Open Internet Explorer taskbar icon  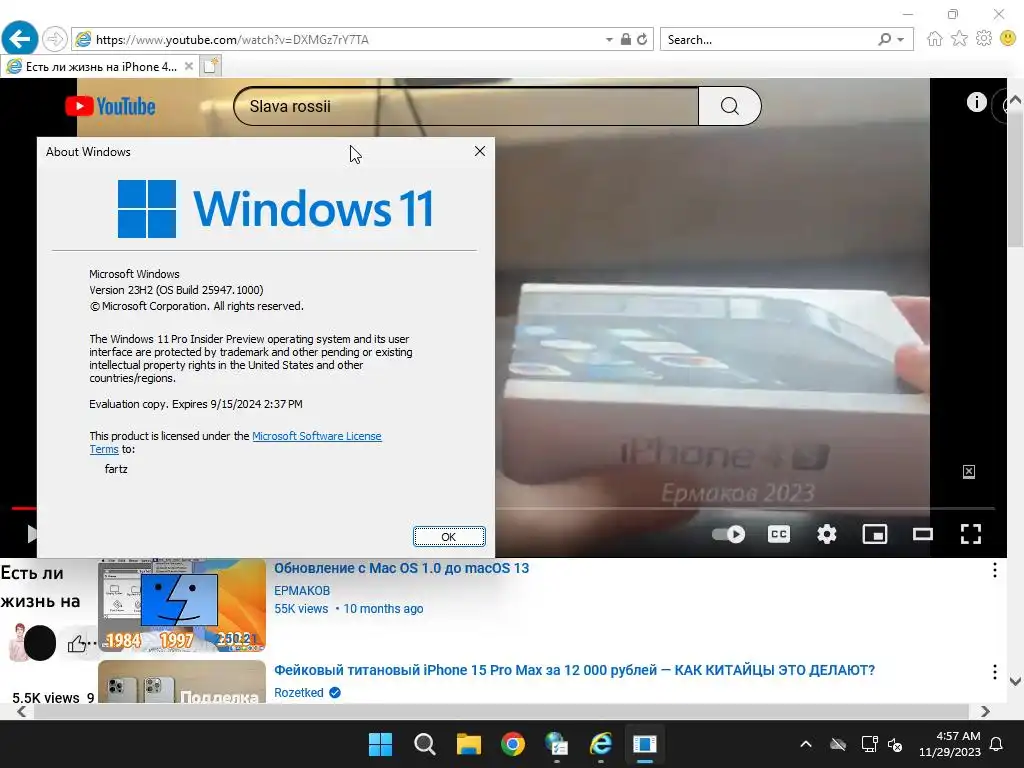coord(601,744)
